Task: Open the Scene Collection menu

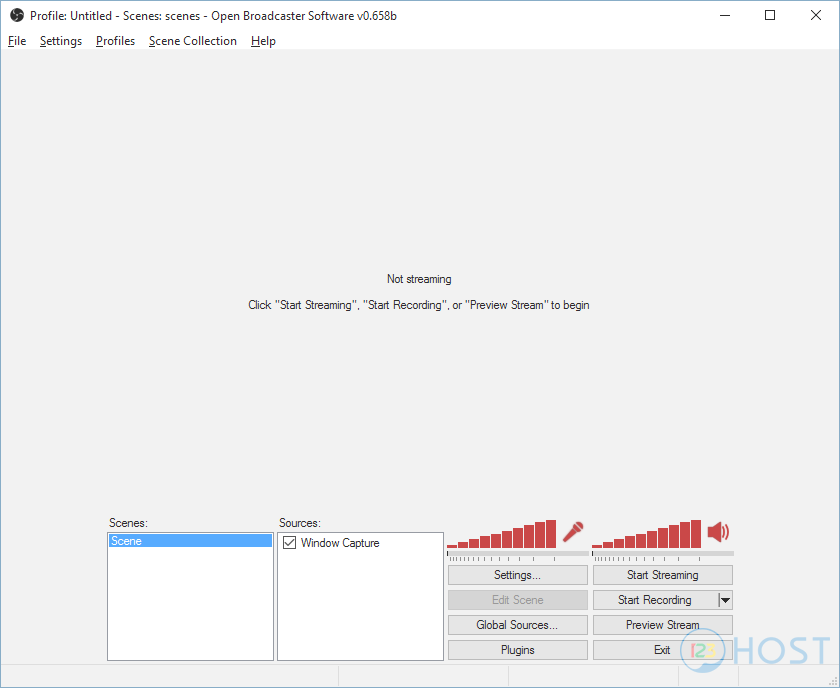Action: click(x=193, y=41)
